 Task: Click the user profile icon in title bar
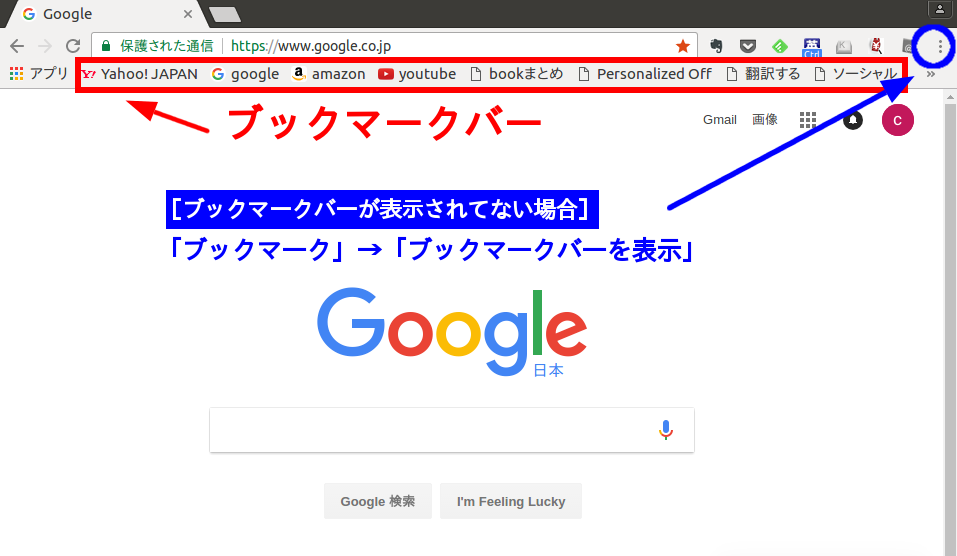coord(940,9)
